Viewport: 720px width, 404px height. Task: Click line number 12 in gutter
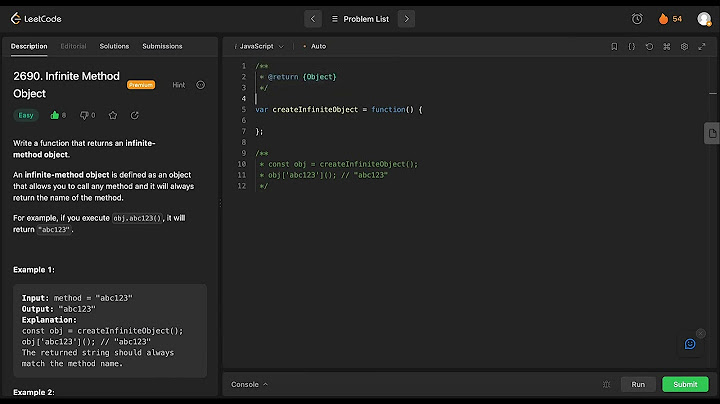(x=242, y=186)
